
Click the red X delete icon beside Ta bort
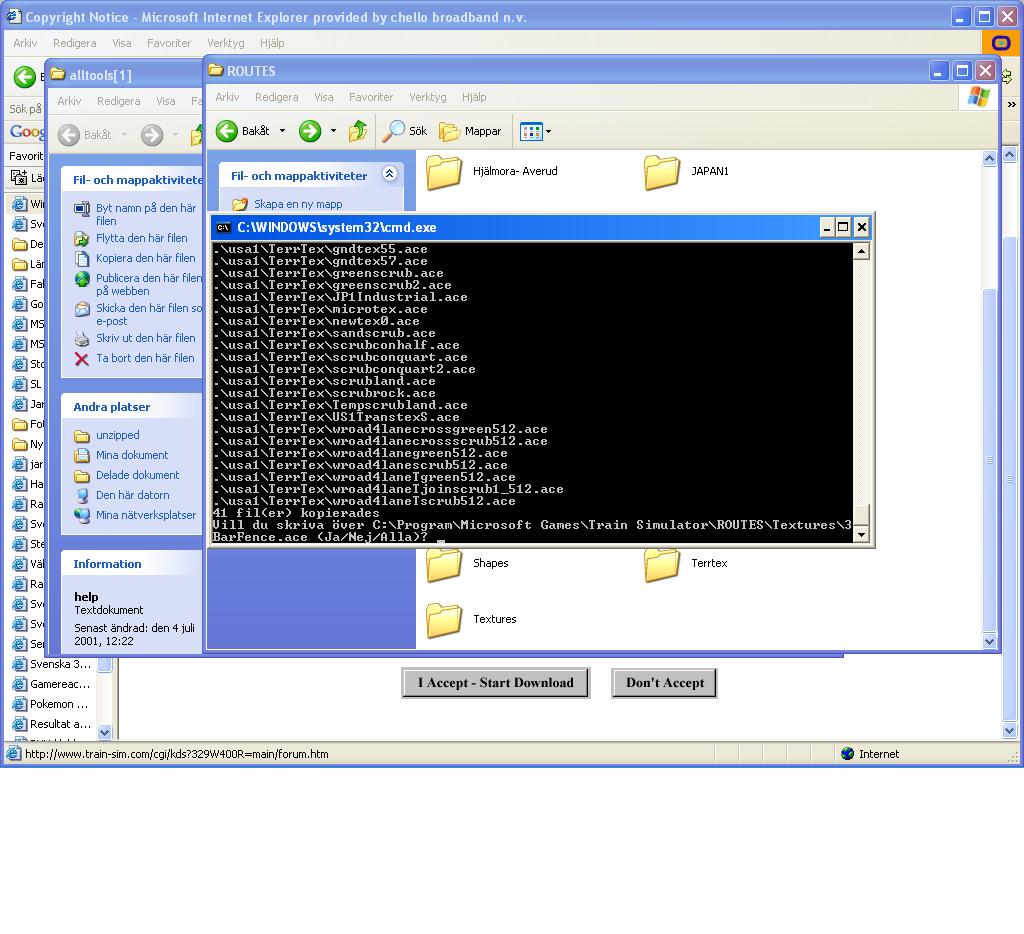click(82, 359)
